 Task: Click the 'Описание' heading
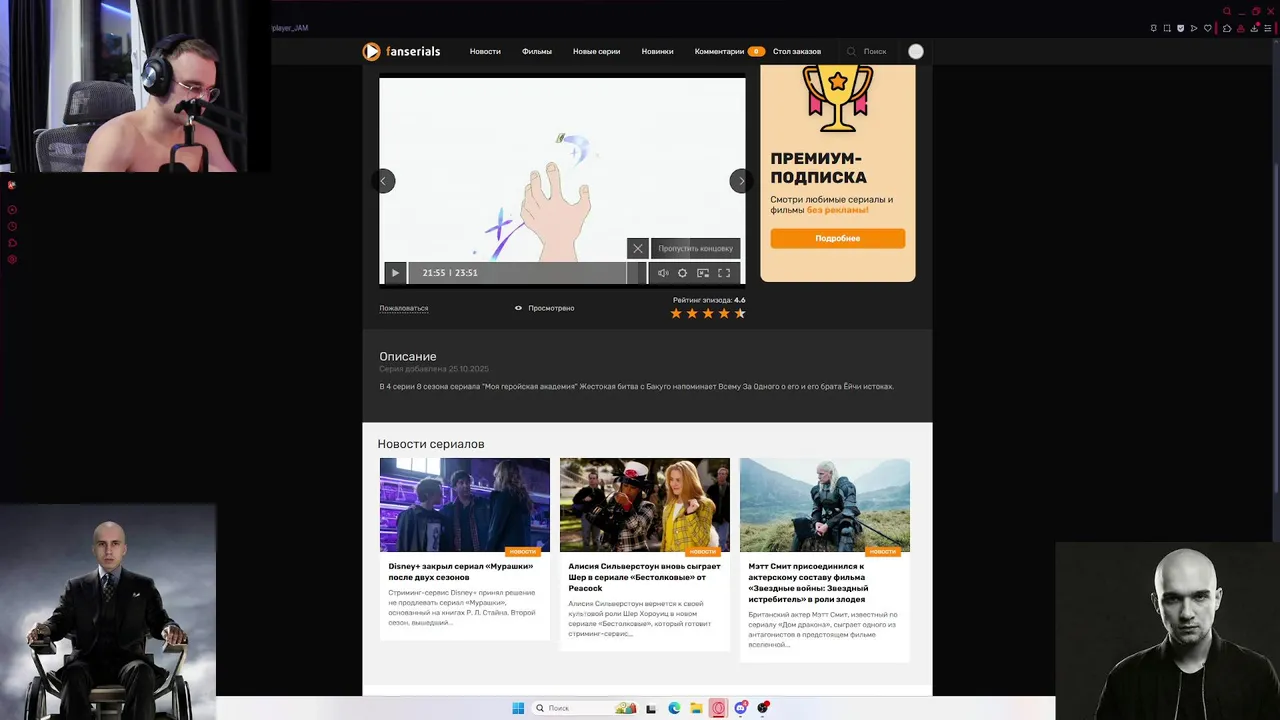pyautogui.click(x=408, y=357)
